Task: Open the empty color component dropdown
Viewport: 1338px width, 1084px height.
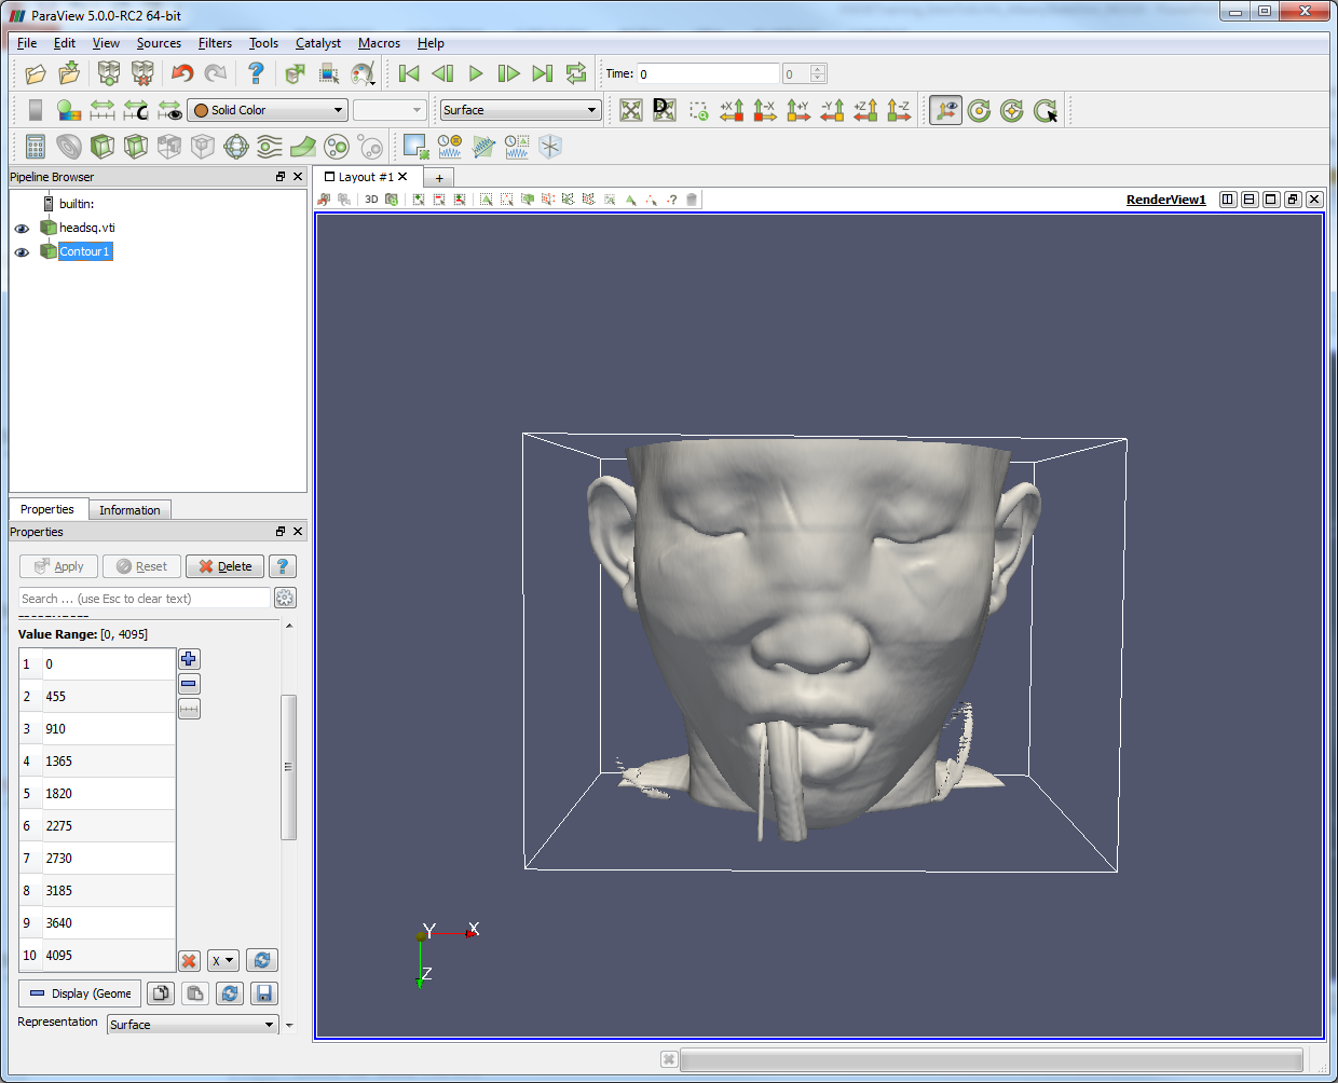Action: pos(390,110)
